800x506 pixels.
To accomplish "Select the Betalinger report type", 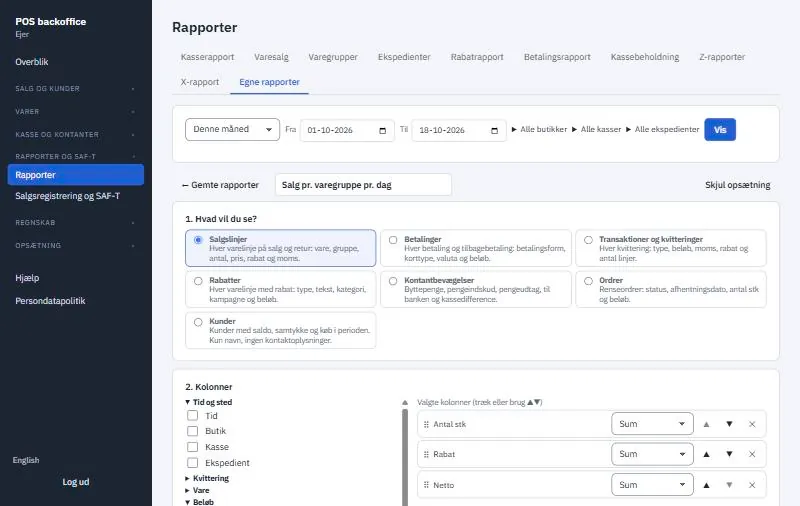I will pos(476,248).
